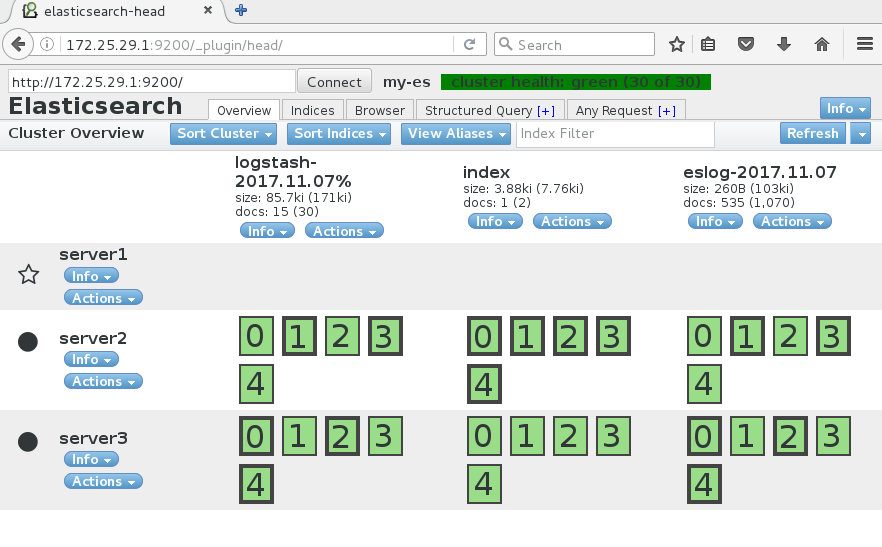Bookmark this page with star icon
882x547 pixels.
(677, 44)
